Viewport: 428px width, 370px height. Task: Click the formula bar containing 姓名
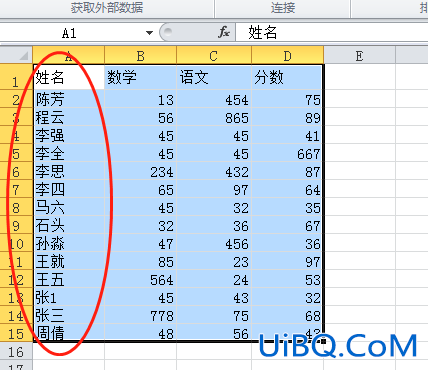coord(332,33)
